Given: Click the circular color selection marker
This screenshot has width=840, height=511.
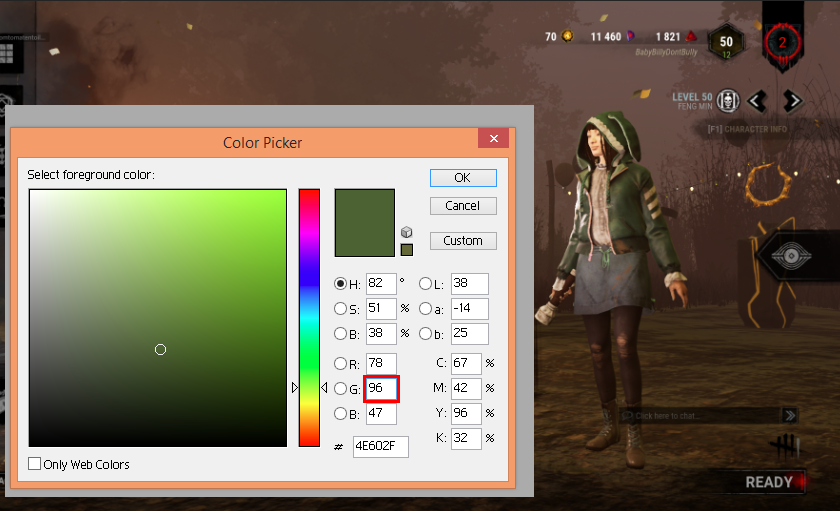Looking at the screenshot, I should [160, 350].
